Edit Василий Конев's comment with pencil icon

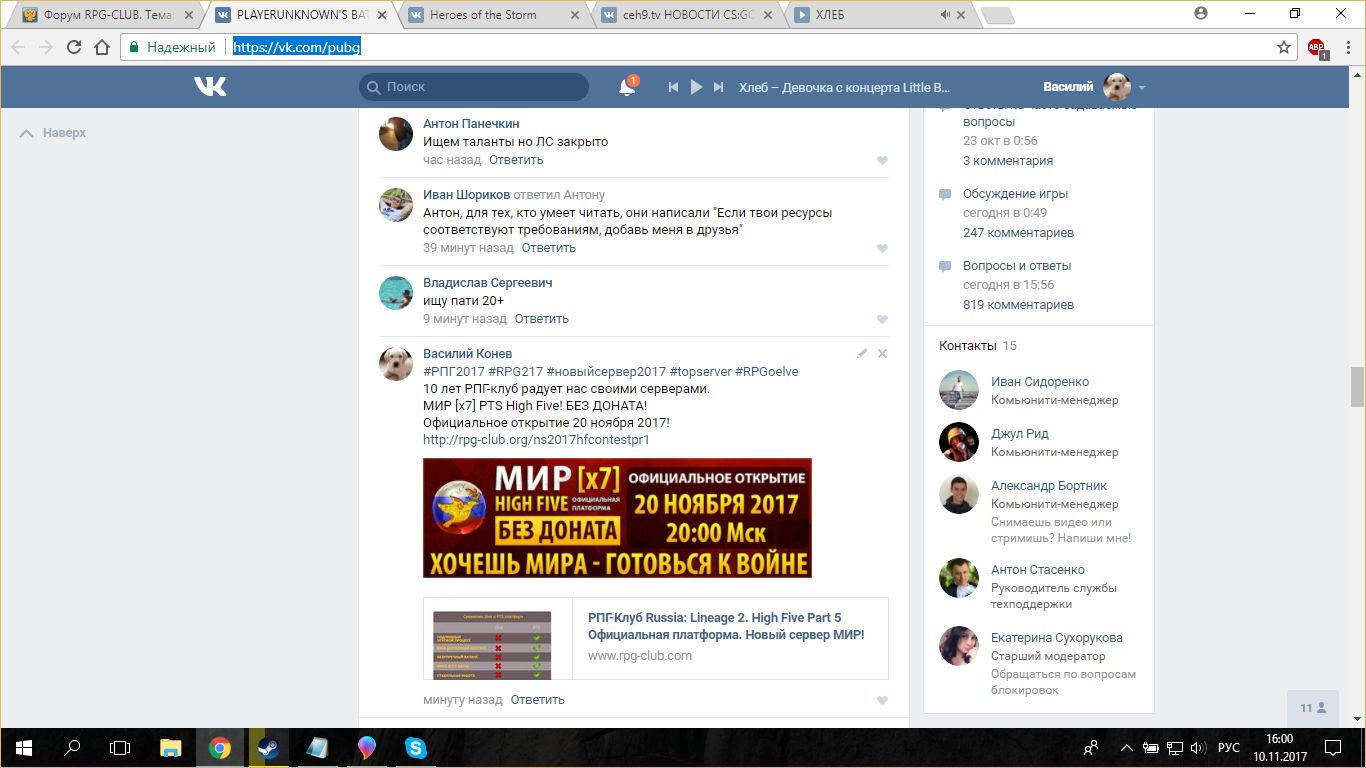(x=862, y=354)
